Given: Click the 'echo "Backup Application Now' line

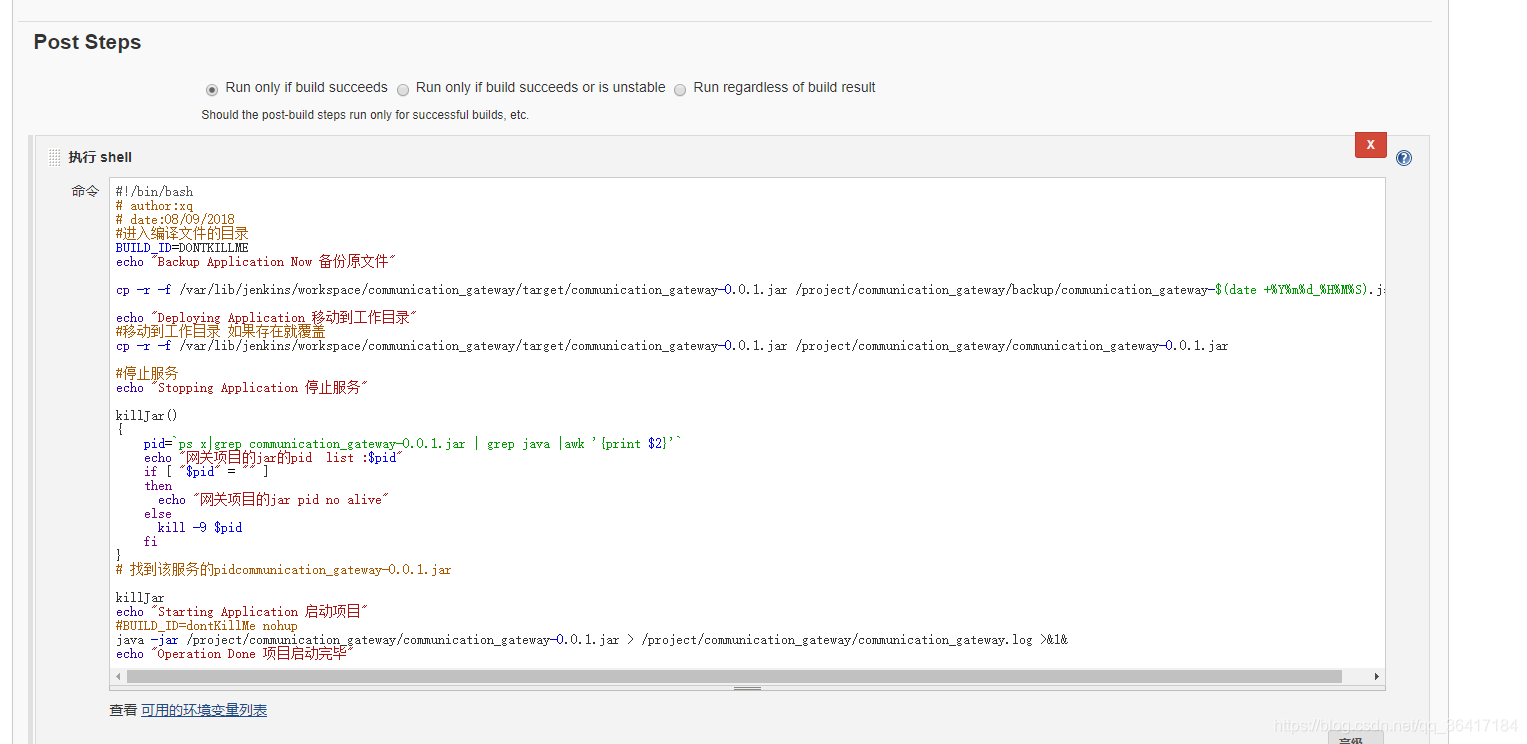Looking at the screenshot, I should tap(256, 262).
